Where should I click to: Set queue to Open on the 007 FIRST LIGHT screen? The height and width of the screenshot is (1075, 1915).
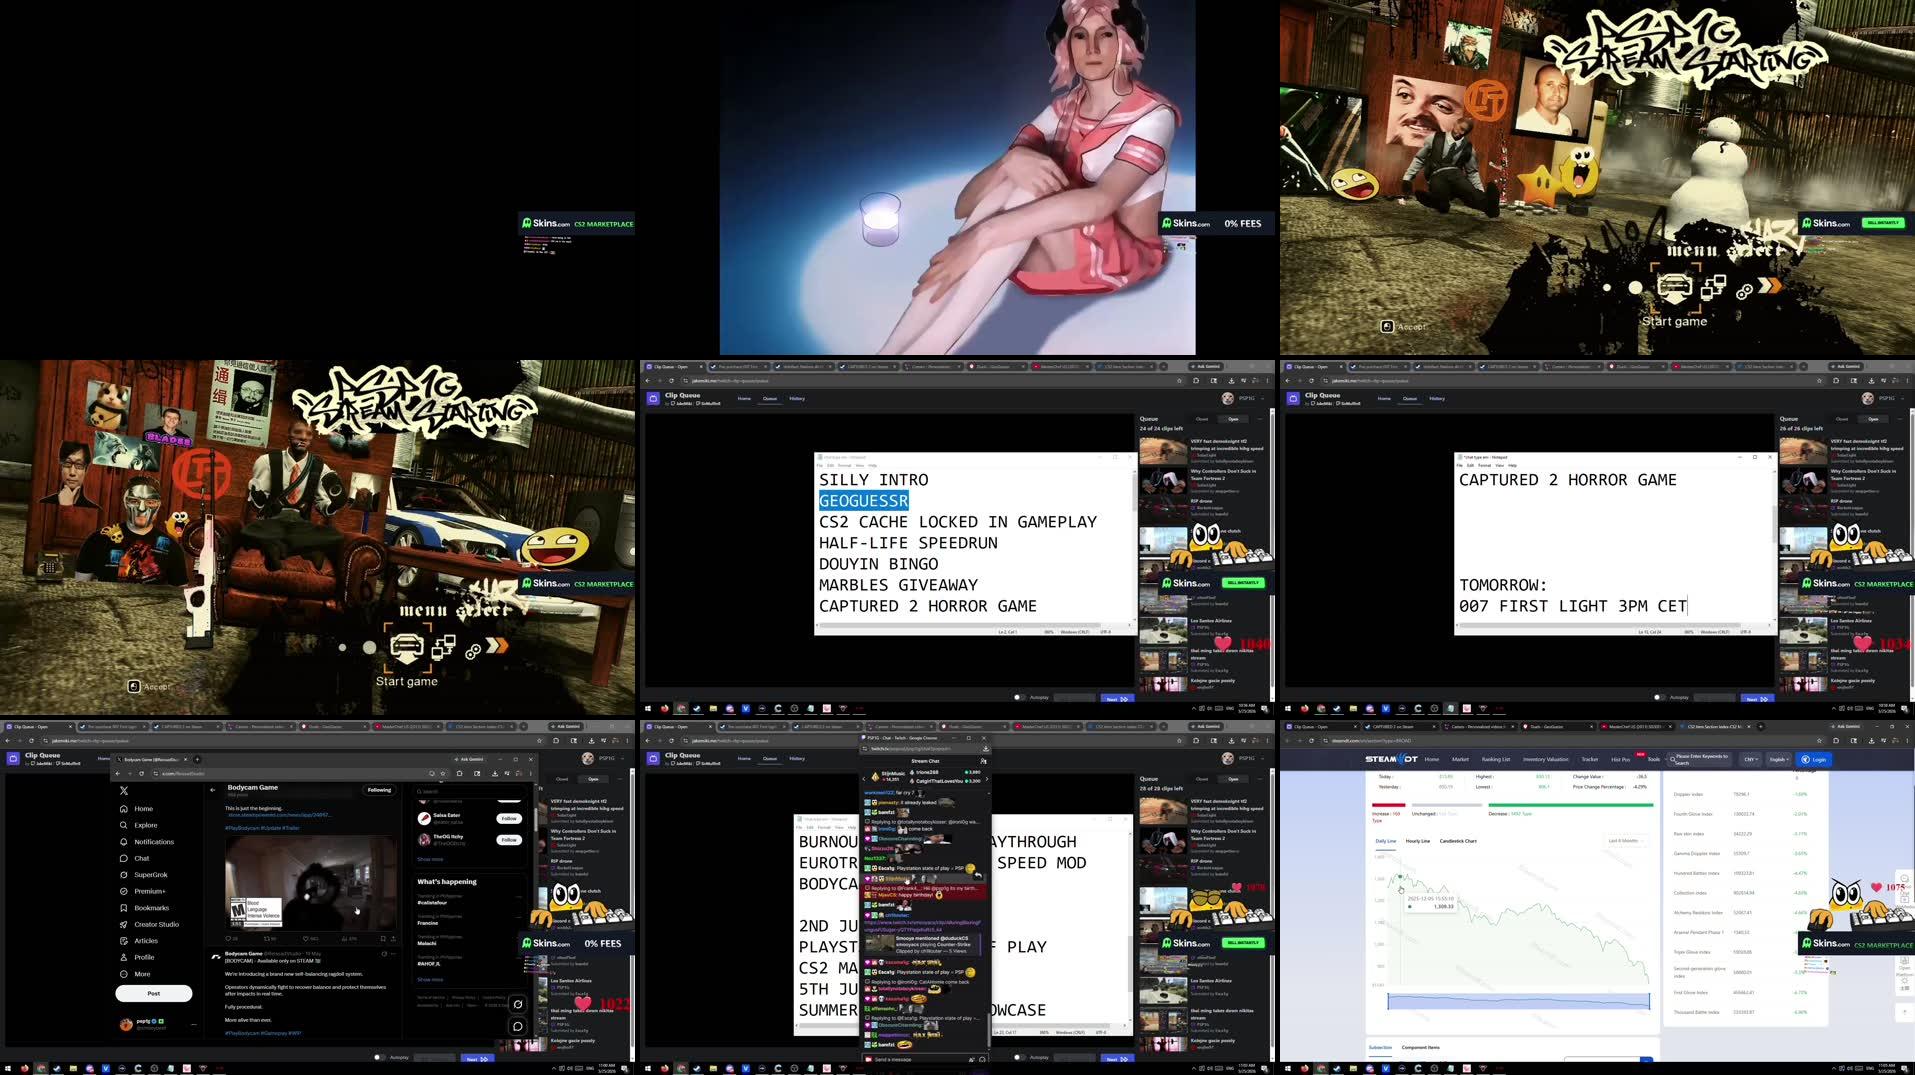1873,419
